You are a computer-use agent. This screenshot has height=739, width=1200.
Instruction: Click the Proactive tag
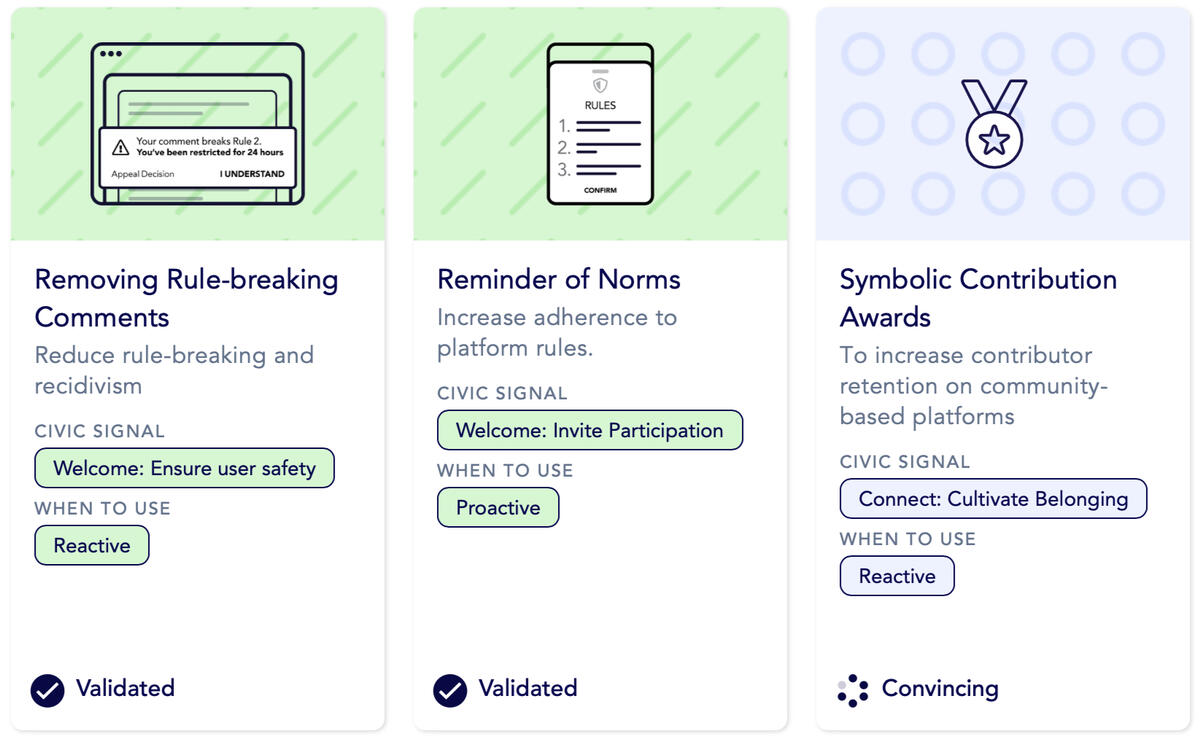498,508
